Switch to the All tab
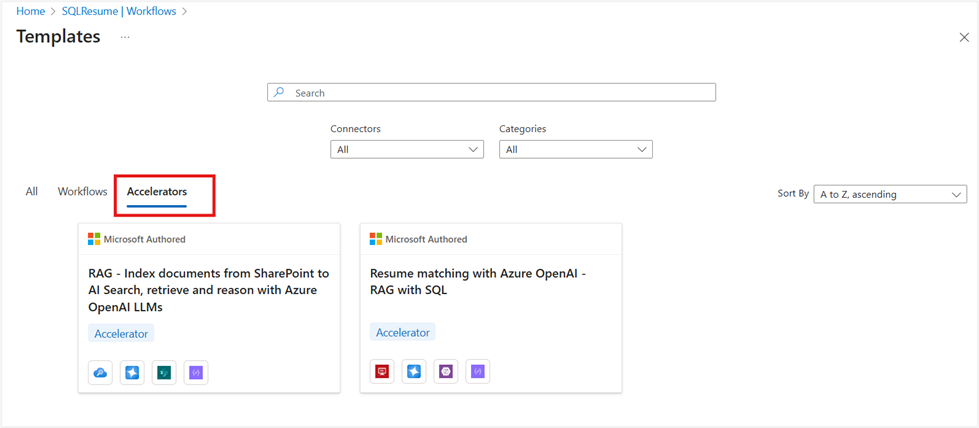The width and height of the screenshot is (979, 428). [x=32, y=192]
